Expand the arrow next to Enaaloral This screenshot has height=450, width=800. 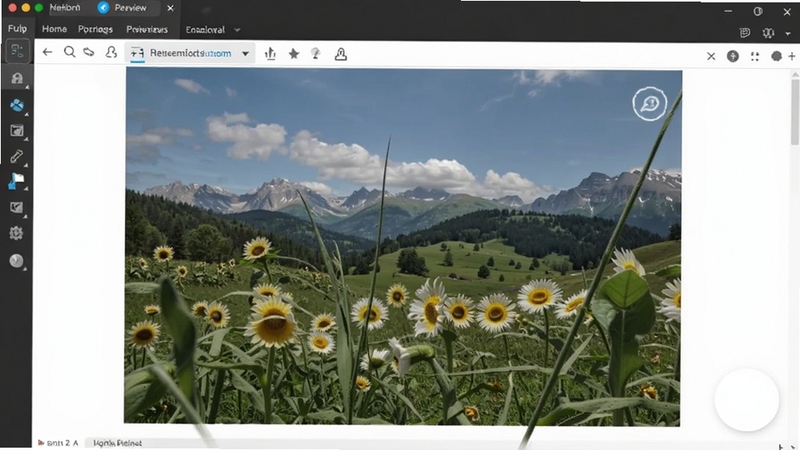pyautogui.click(x=237, y=30)
